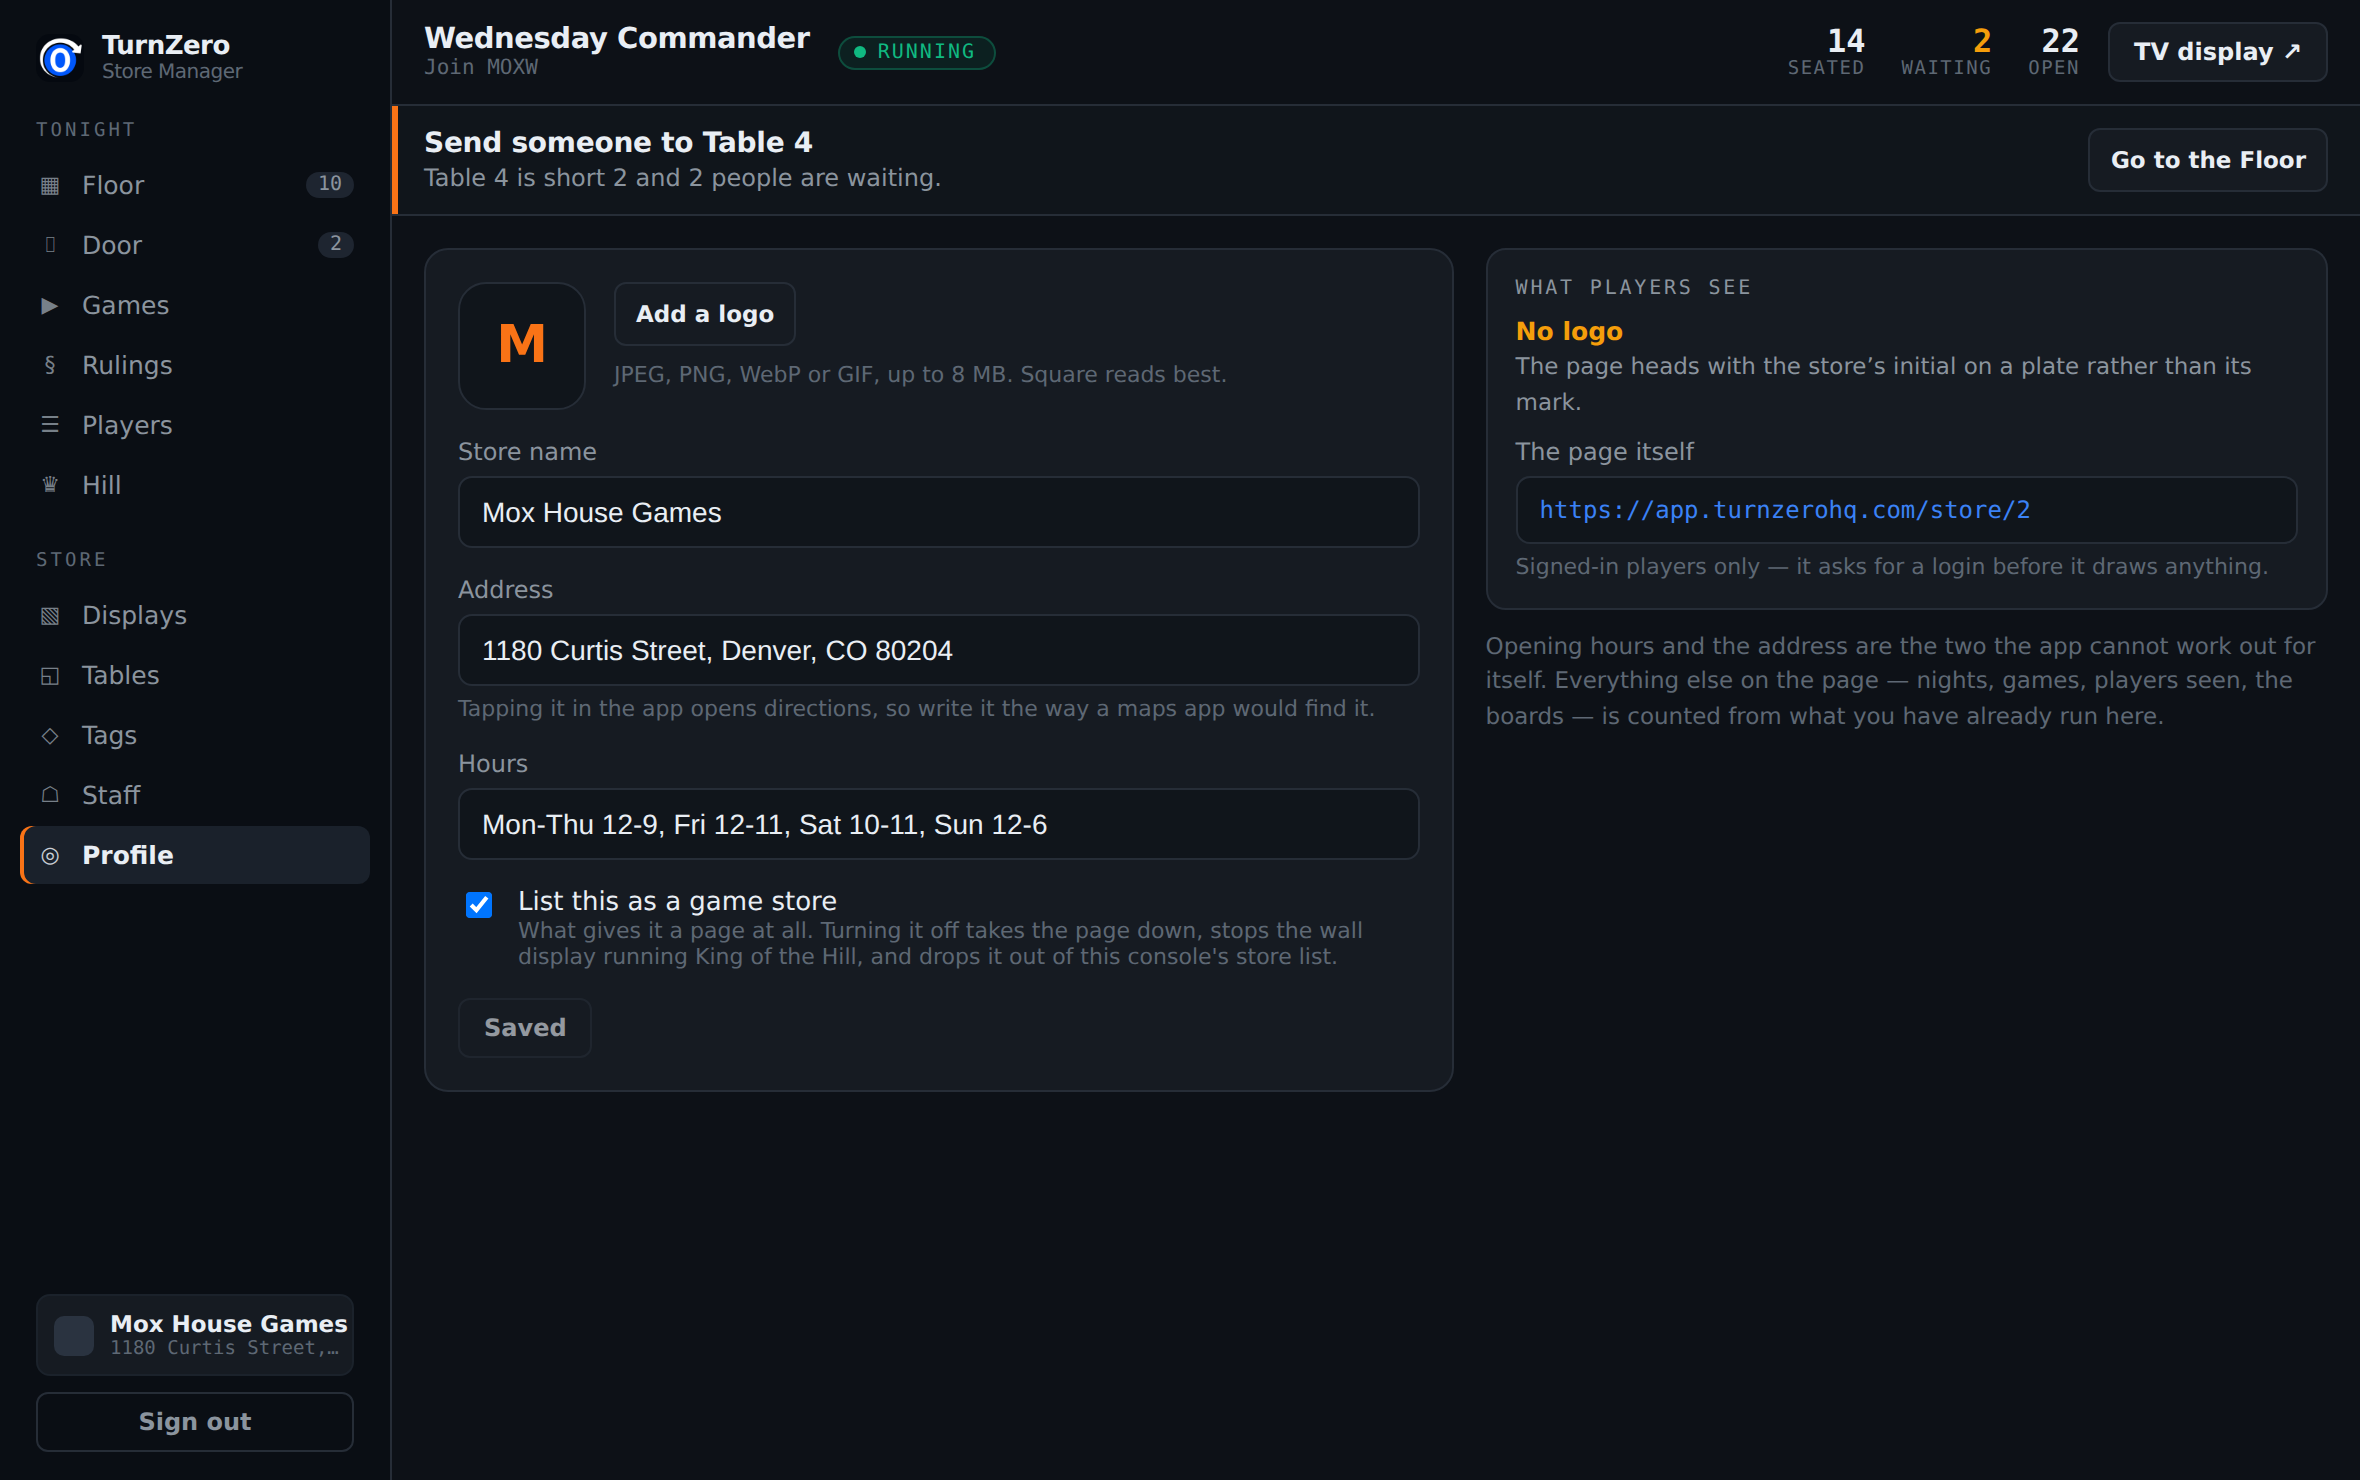Click the Mox House Games store switcher
This screenshot has width=2360, height=1480.
195,1335
